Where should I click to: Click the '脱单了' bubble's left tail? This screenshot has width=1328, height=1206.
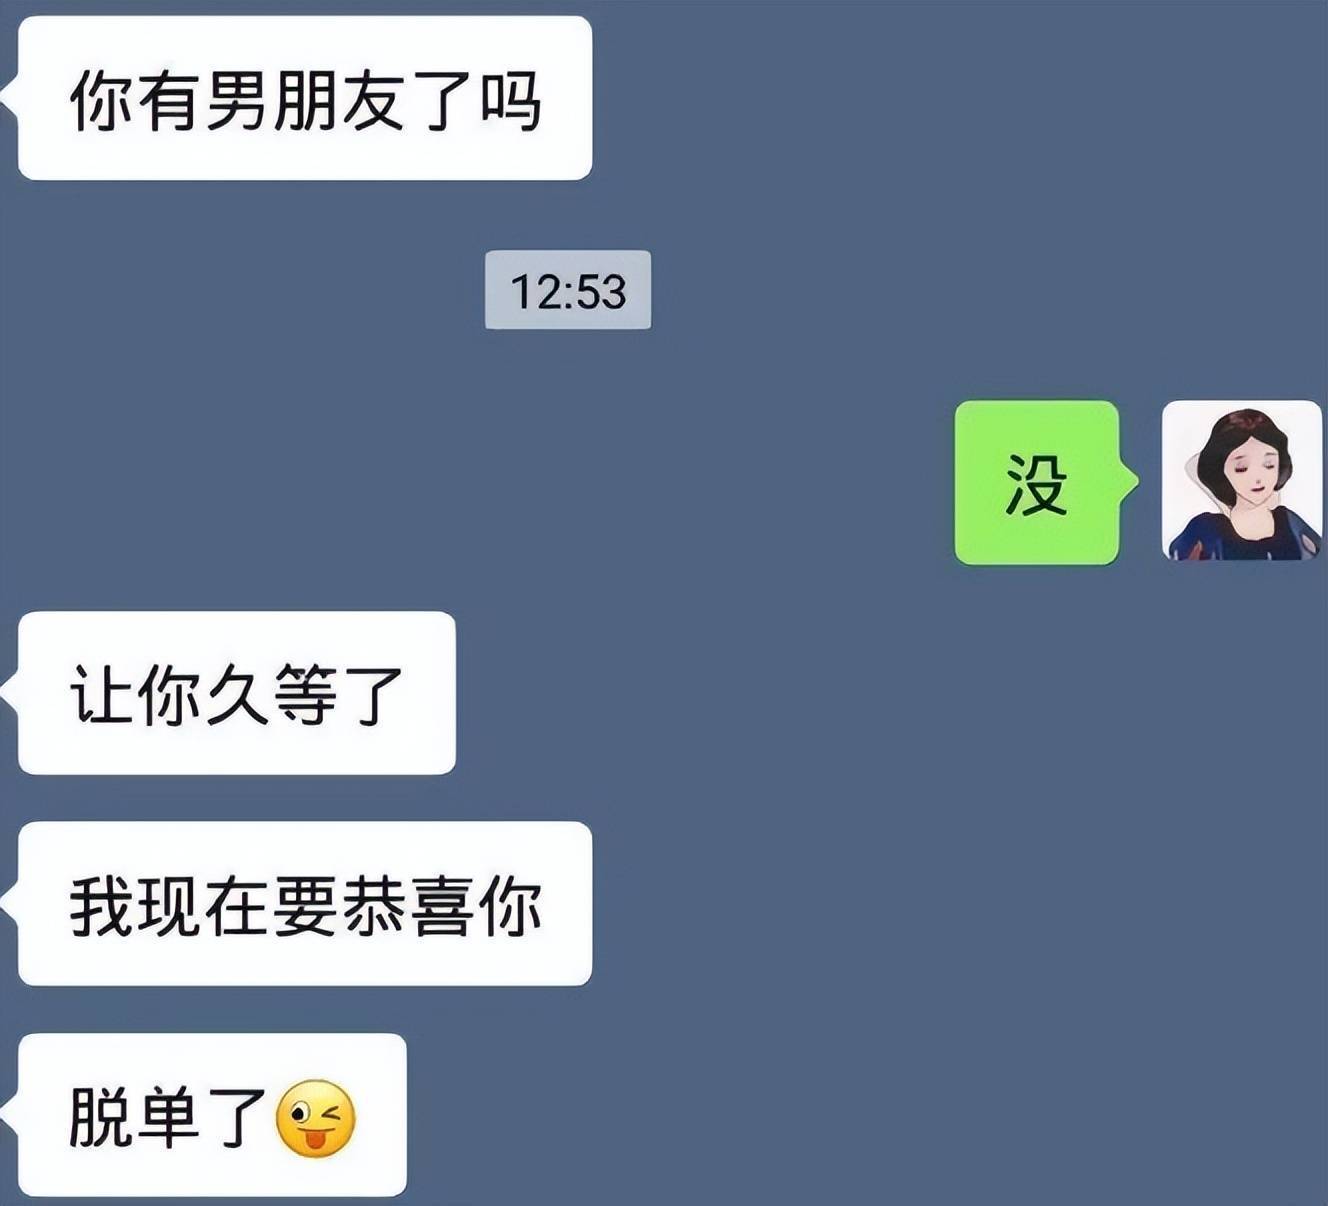coord(9,1115)
